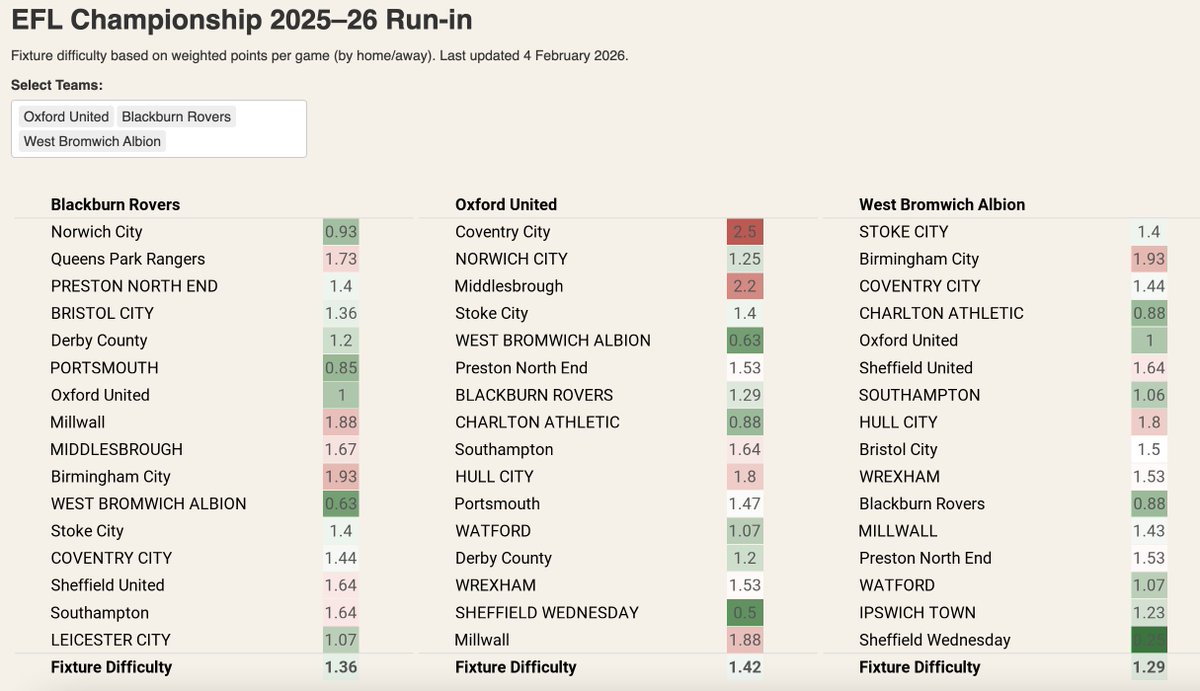This screenshot has width=1200, height=691.
Task: Click the EFL Championship 2025–26 Run-in title
Action: point(242,19)
